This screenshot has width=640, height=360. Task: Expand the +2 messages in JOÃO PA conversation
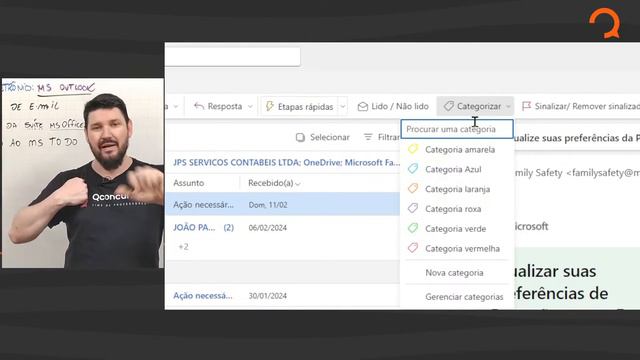184,247
